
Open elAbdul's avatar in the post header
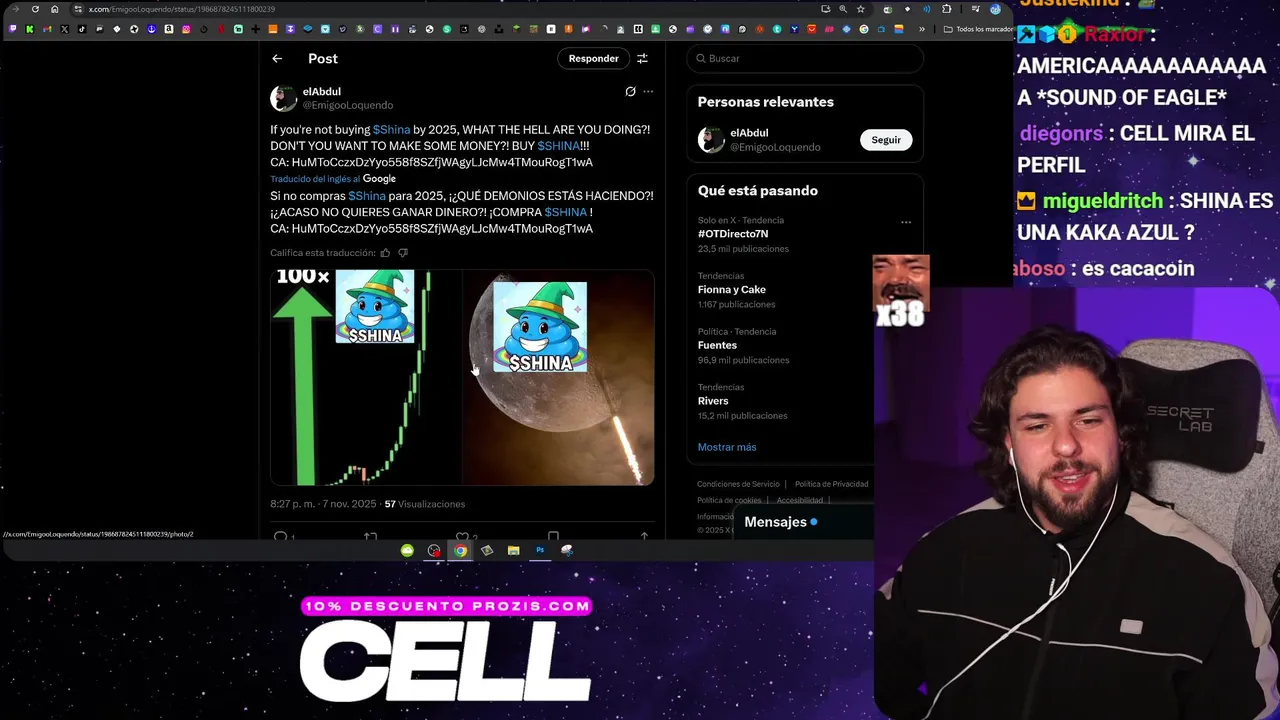point(284,98)
